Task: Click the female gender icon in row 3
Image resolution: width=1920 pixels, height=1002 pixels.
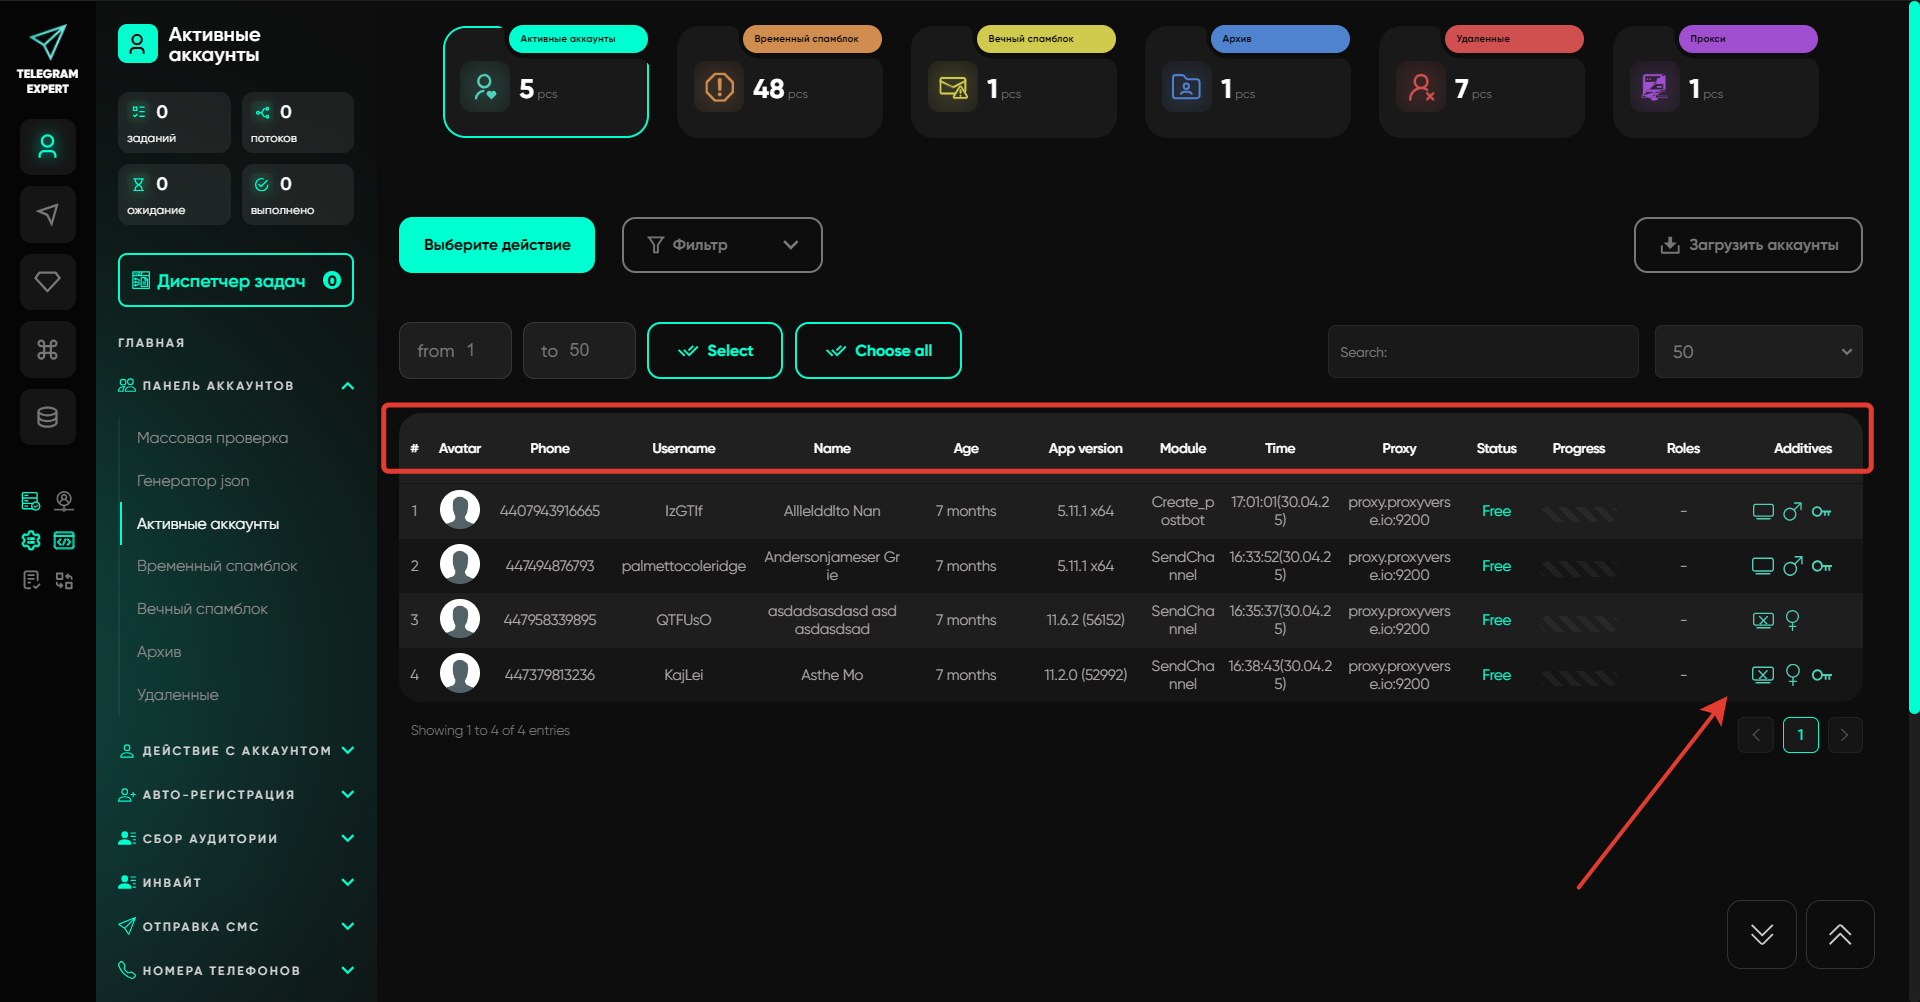Action: pyautogui.click(x=1792, y=620)
